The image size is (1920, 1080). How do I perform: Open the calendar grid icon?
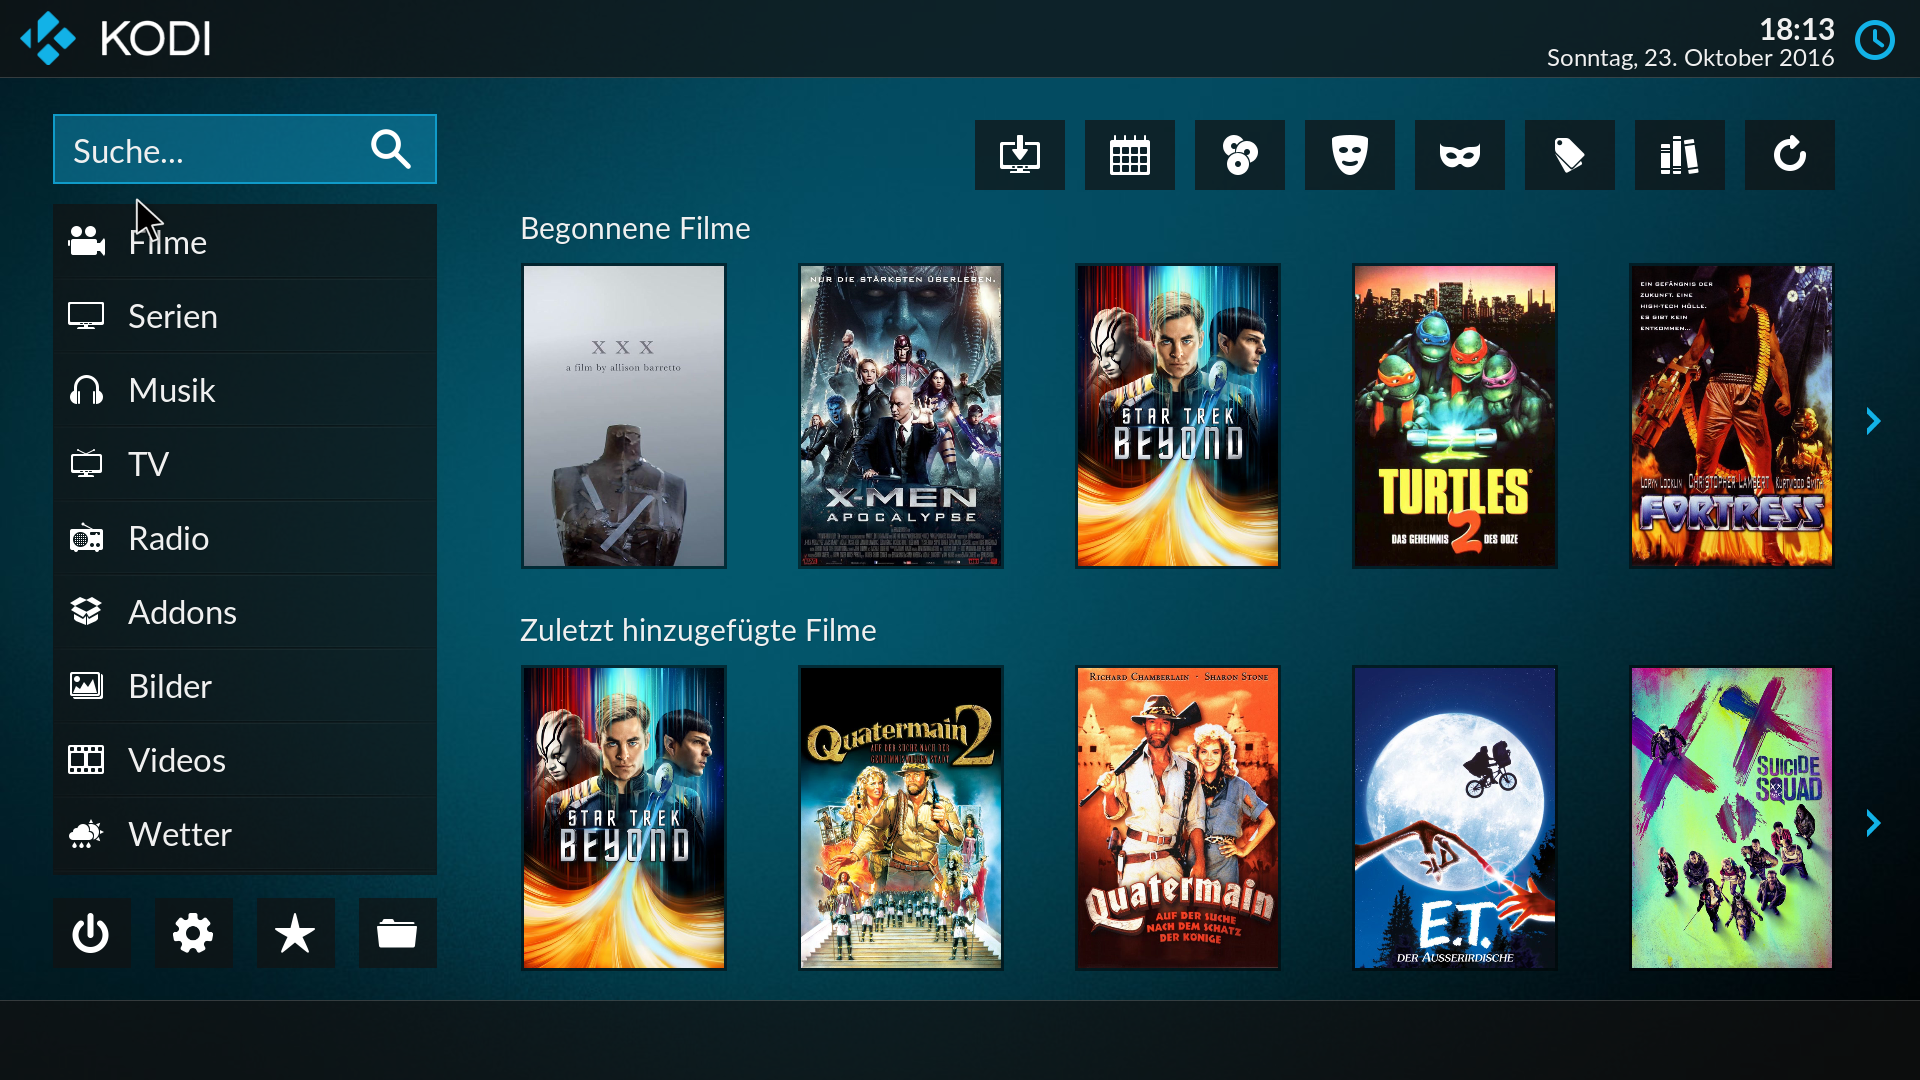tap(1129, 155)
